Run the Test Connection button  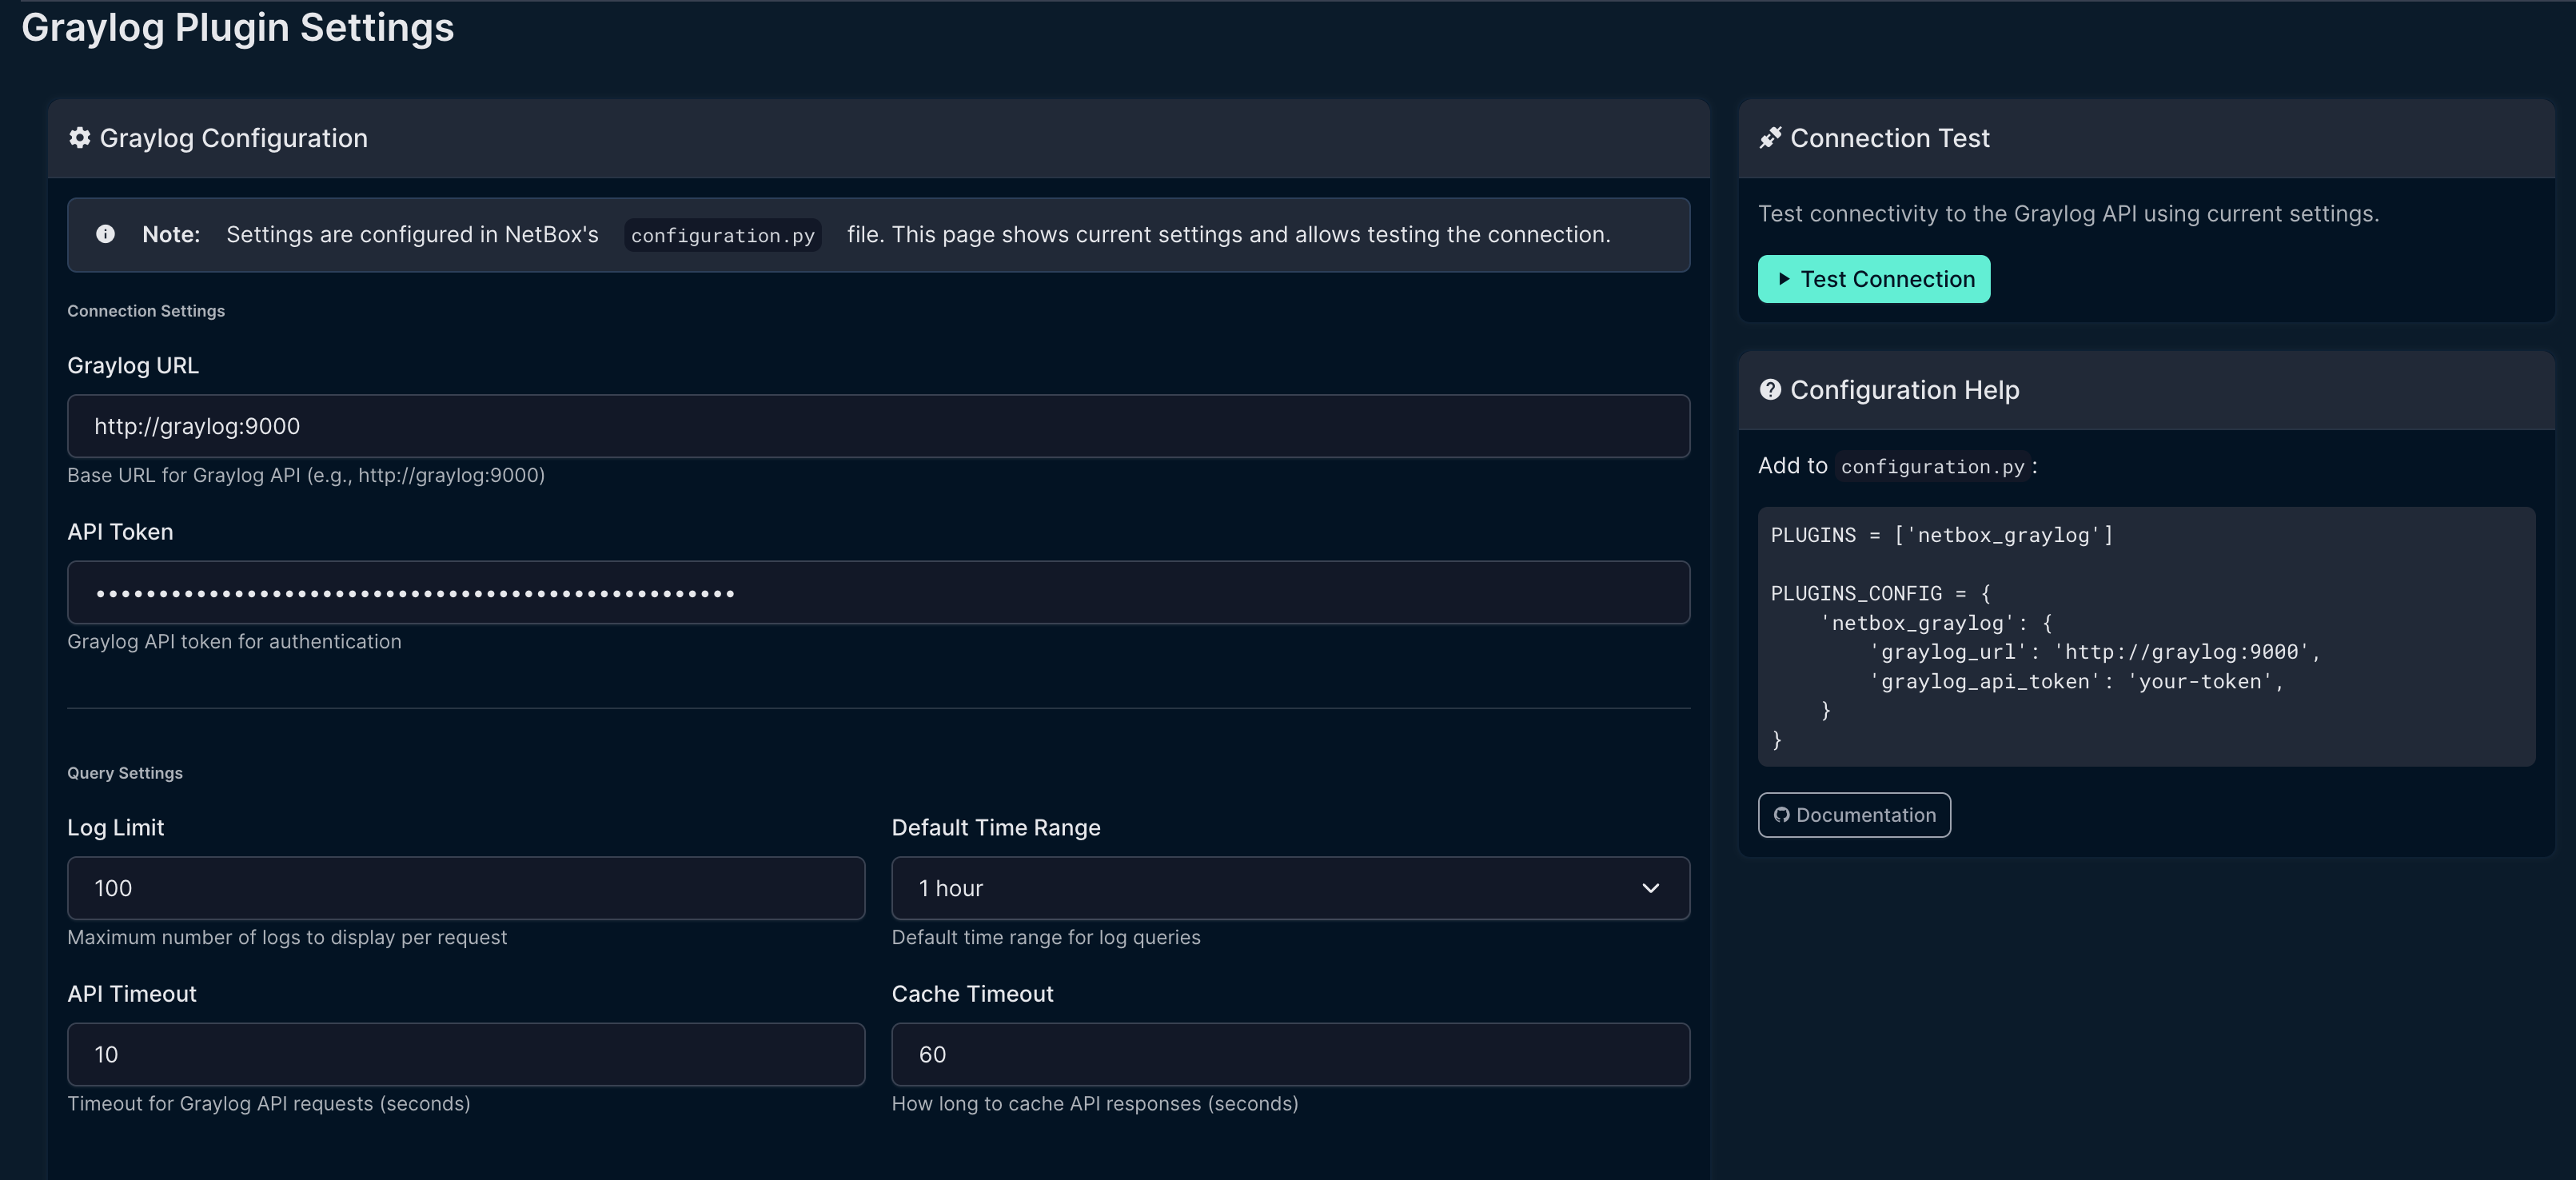click(x=1874, y=279)
